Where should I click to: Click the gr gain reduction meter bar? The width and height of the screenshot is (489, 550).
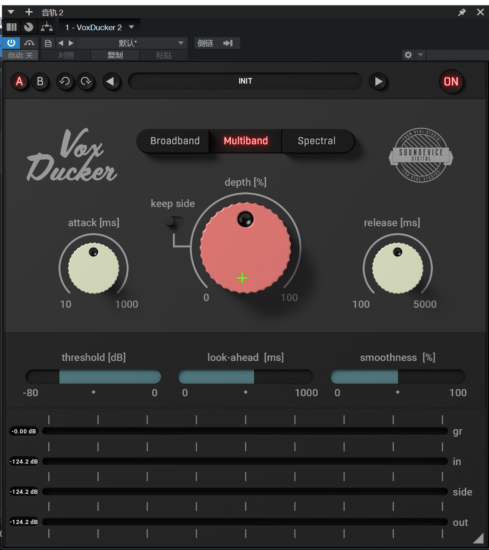point(245,431)
